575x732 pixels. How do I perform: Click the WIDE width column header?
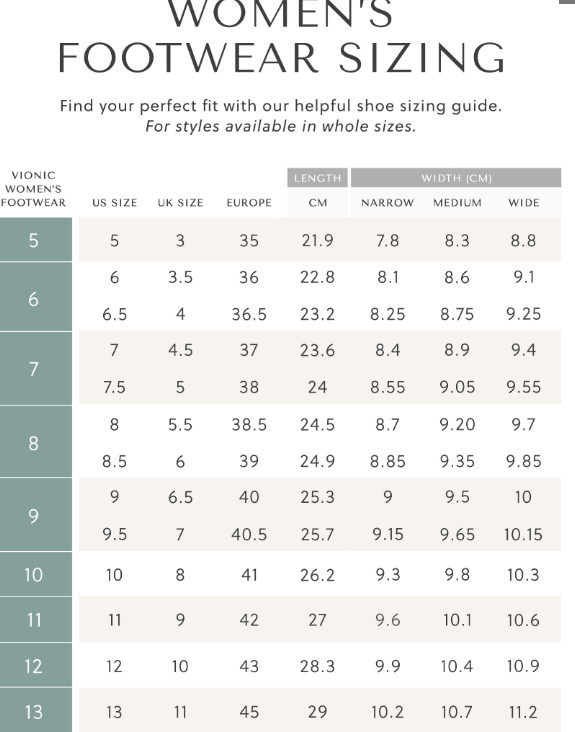pos(524,203)
